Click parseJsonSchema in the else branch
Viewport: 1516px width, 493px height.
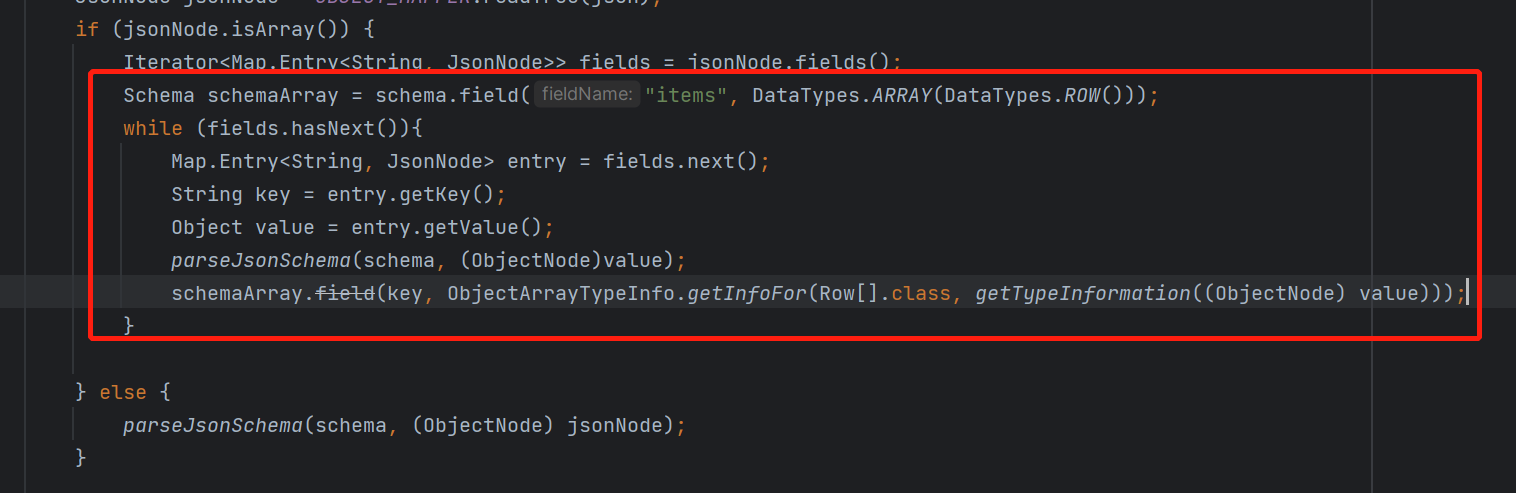(213, 425)
